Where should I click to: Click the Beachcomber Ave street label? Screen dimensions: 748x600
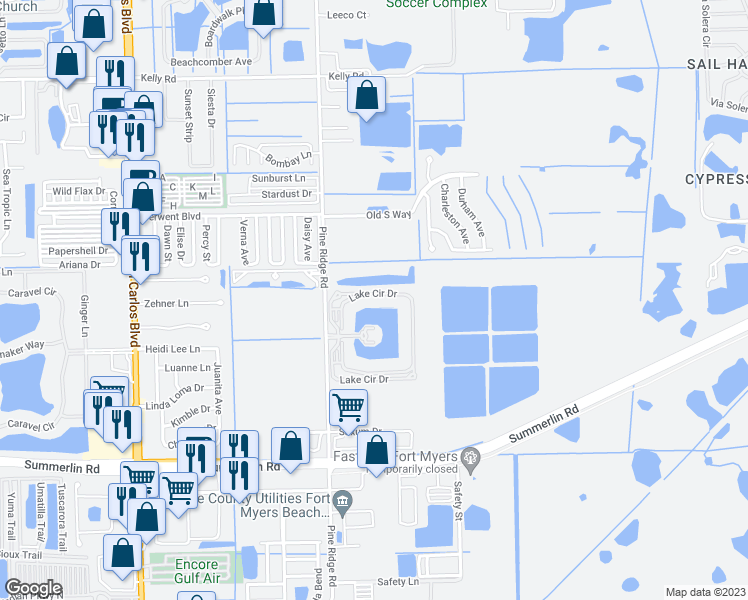click(211, 62)
